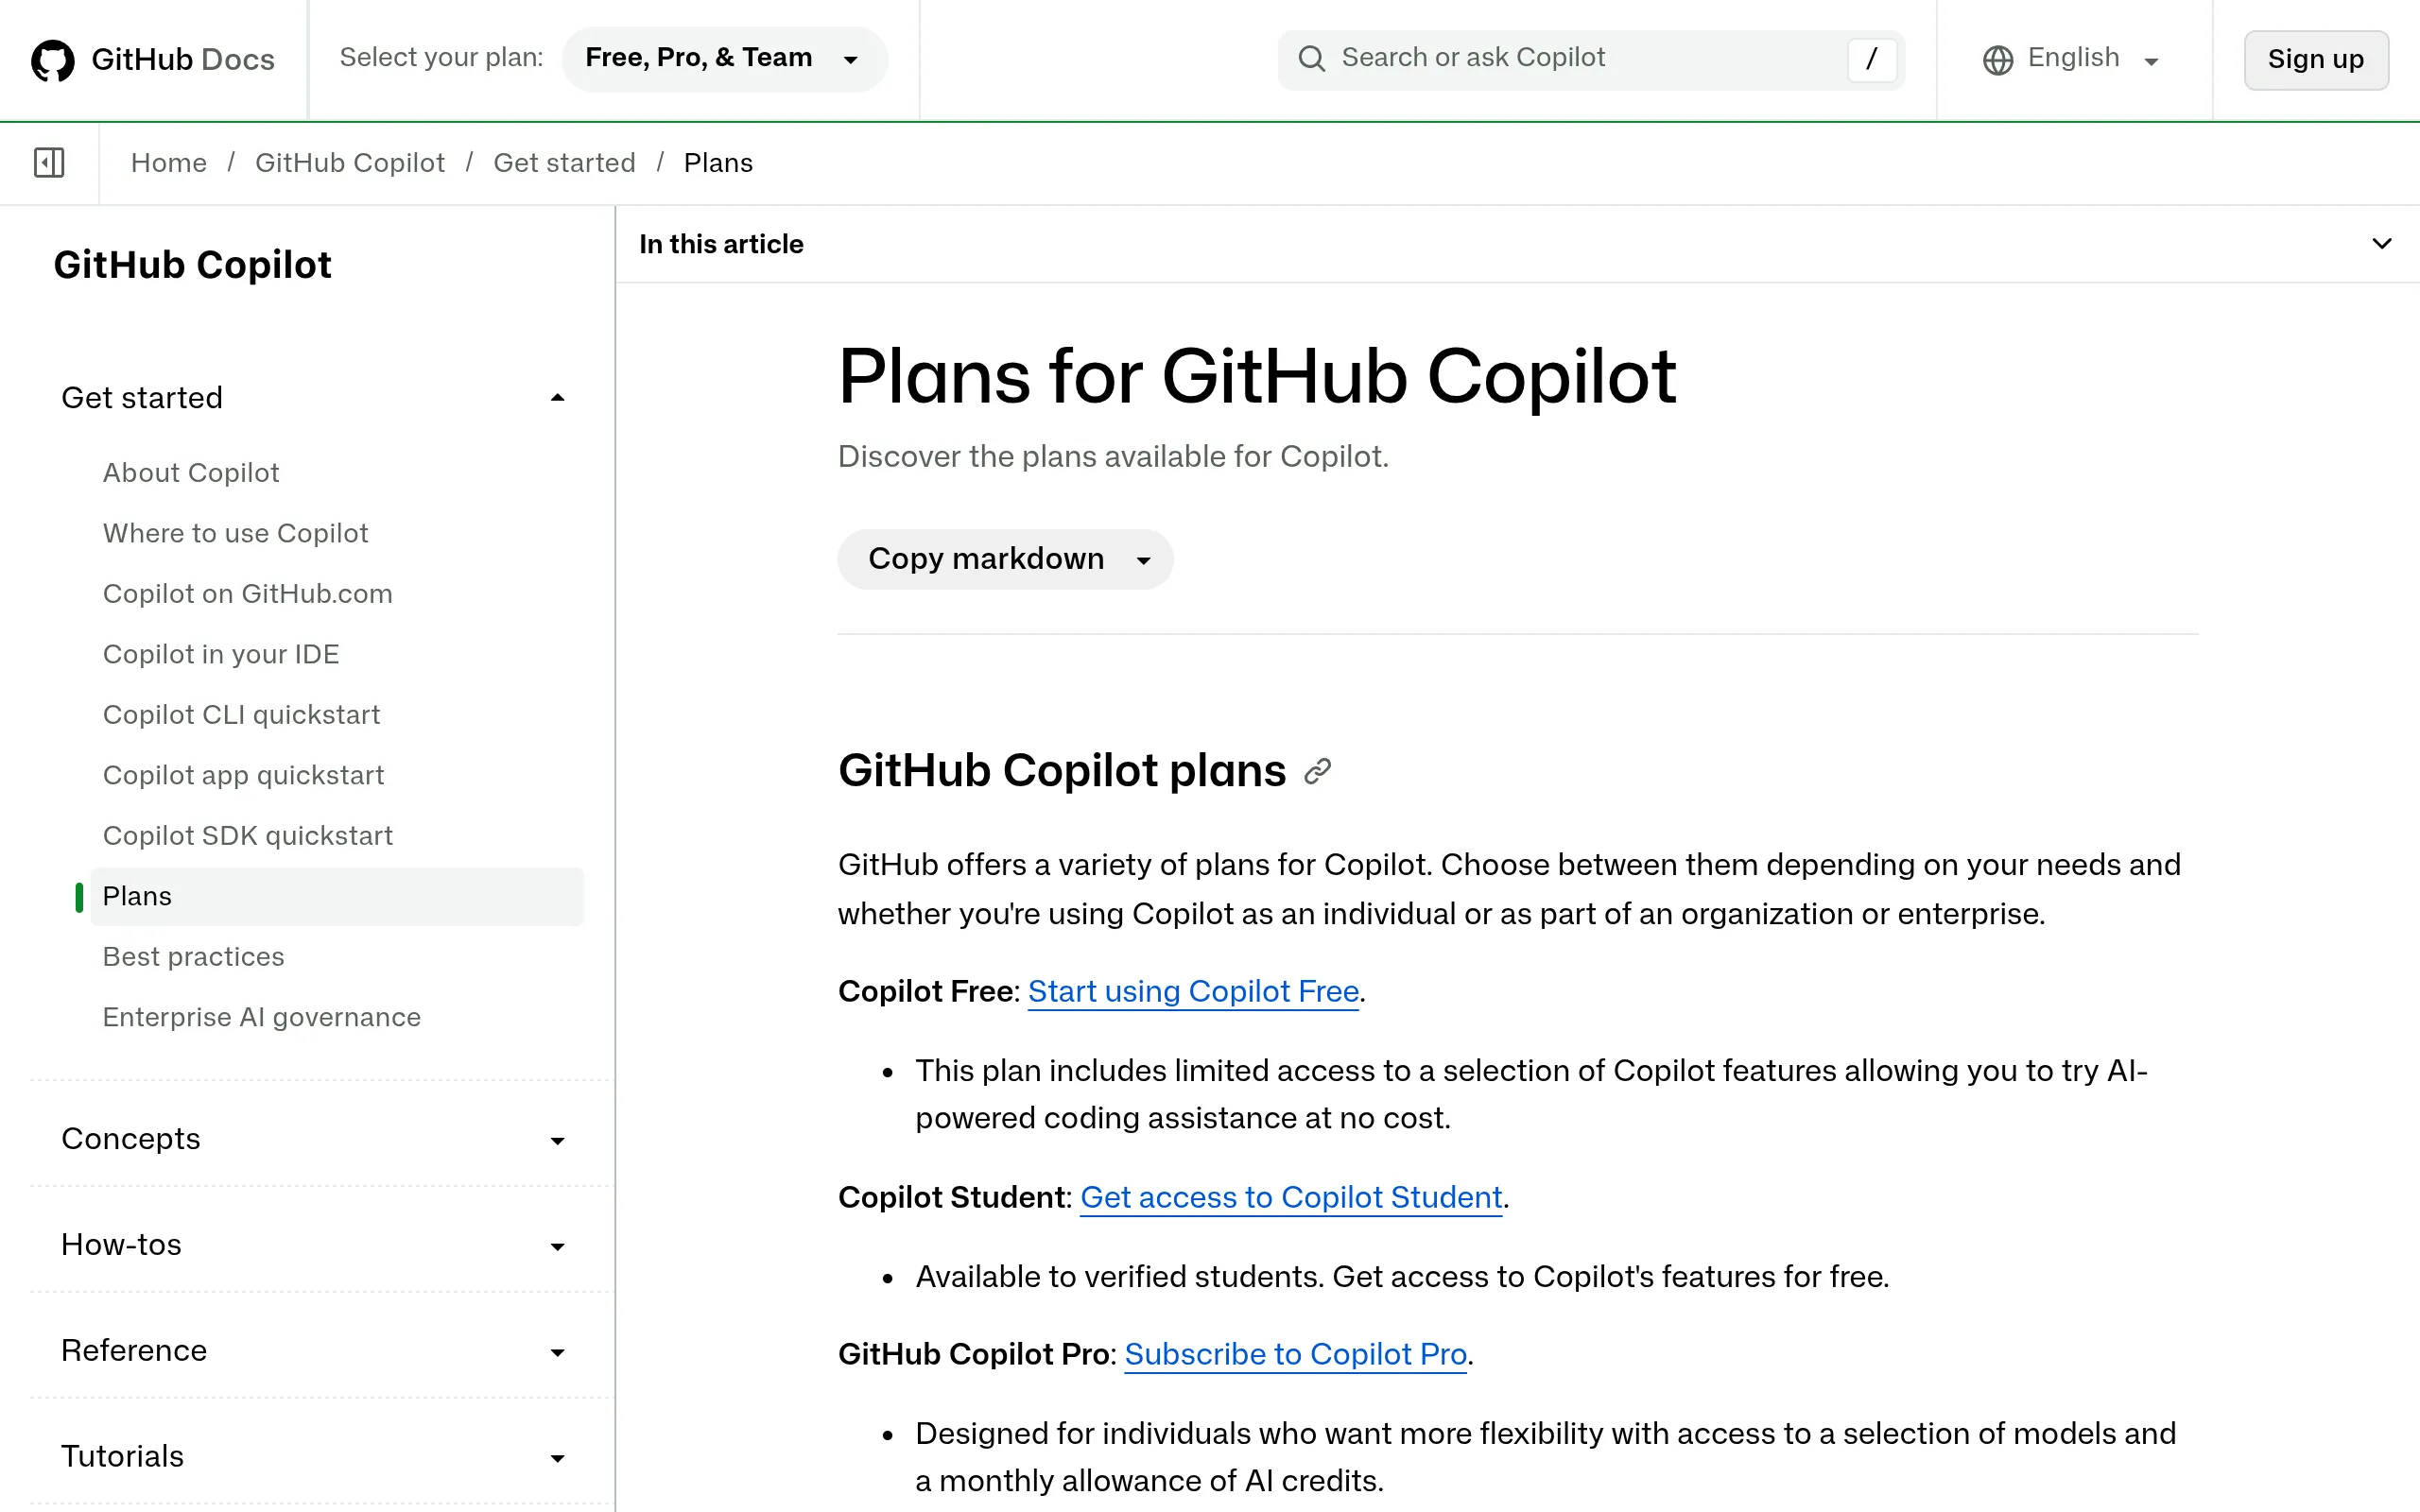The image size is (2420, 1512).
Task: Expand the Concepts section
Action: pos(313,1139)
